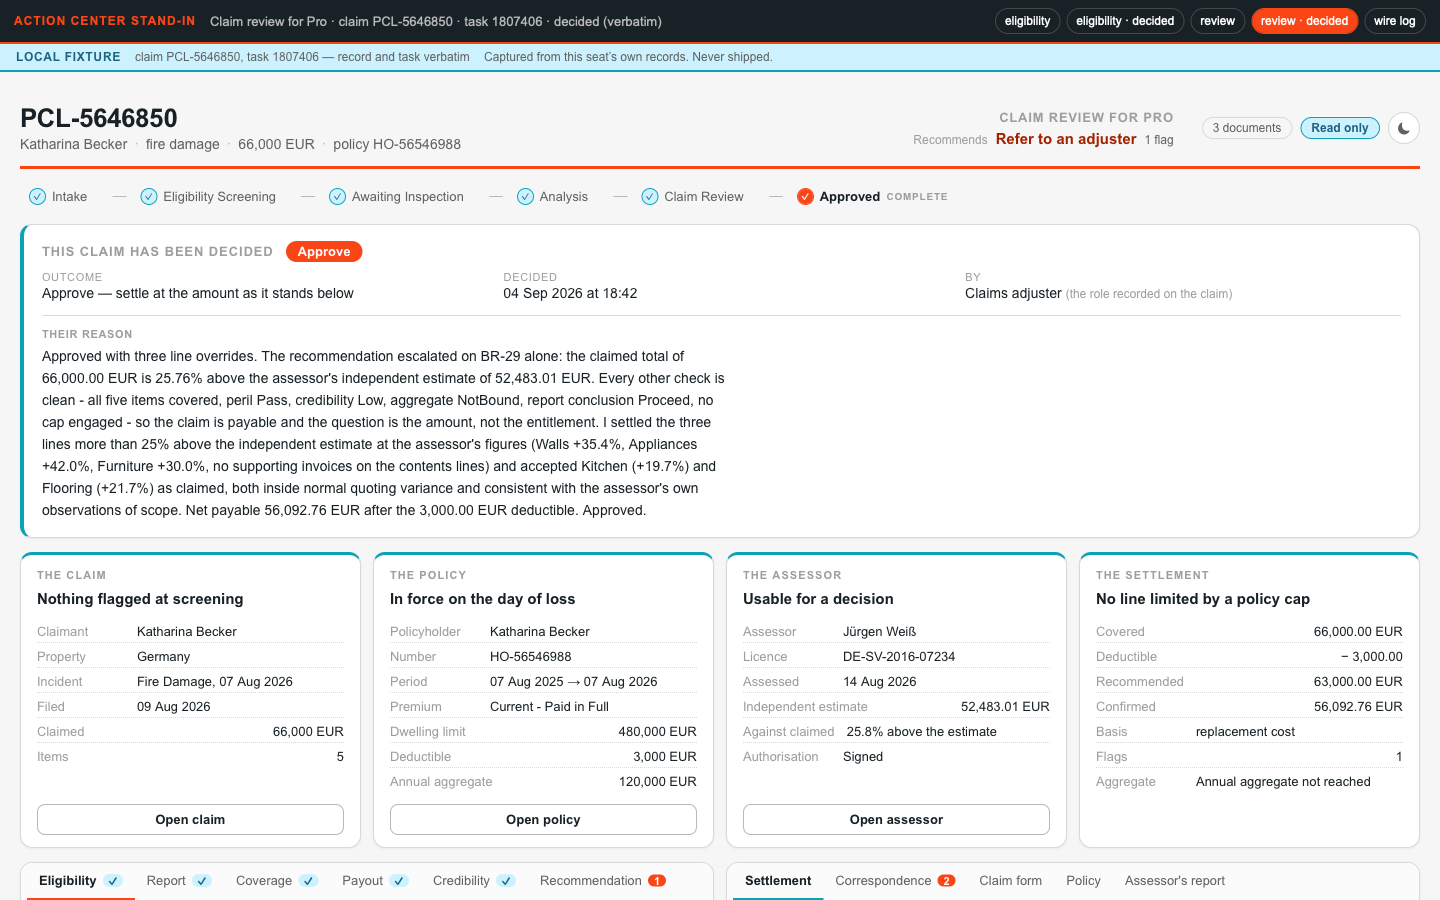The height and width of the screenshot is (900, 1440).
Task: Click the Claim Review checkmark icon
Action: click(x=650, y=196)
